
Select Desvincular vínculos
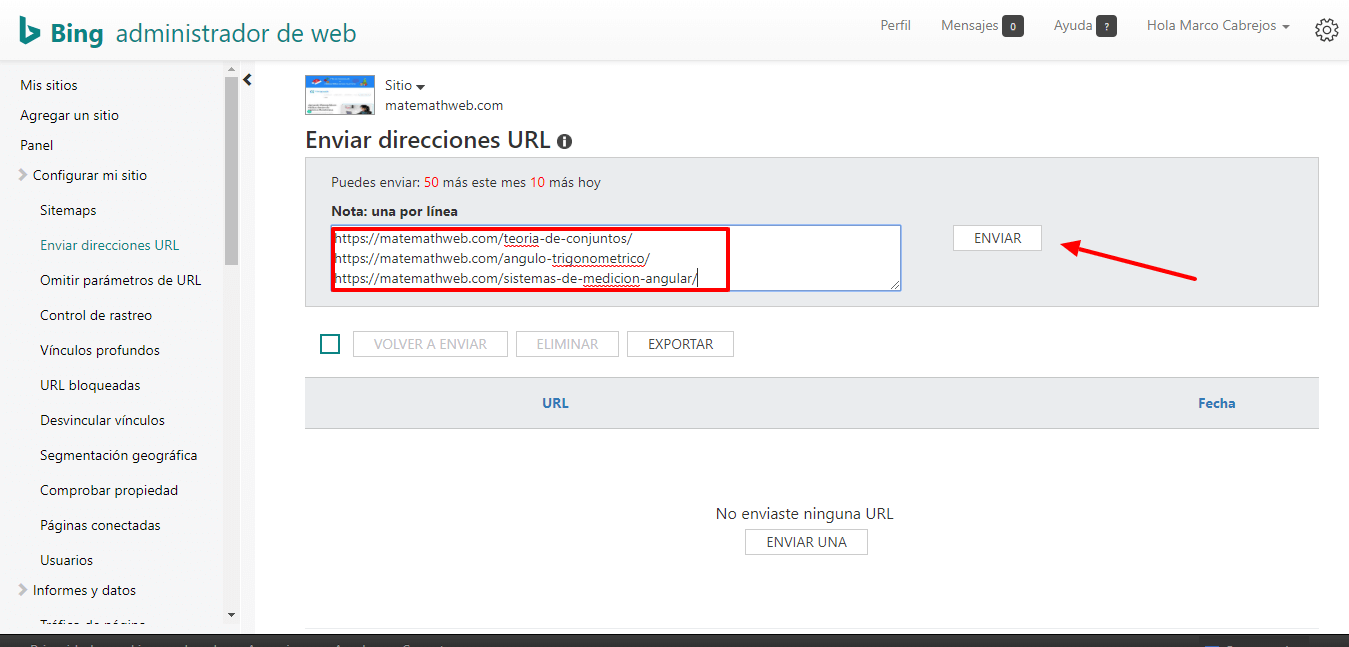pos(102,420)
